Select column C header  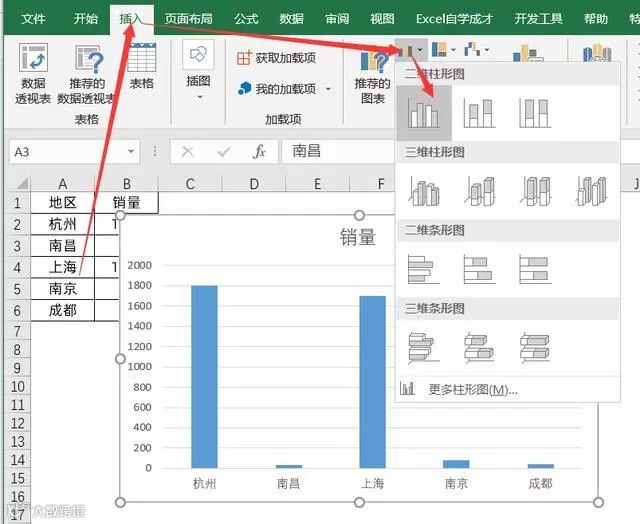click(190, 184)
